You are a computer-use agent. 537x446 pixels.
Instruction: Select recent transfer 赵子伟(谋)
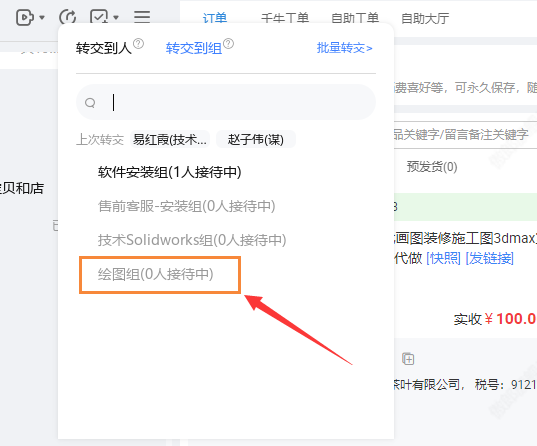[255, 139]
